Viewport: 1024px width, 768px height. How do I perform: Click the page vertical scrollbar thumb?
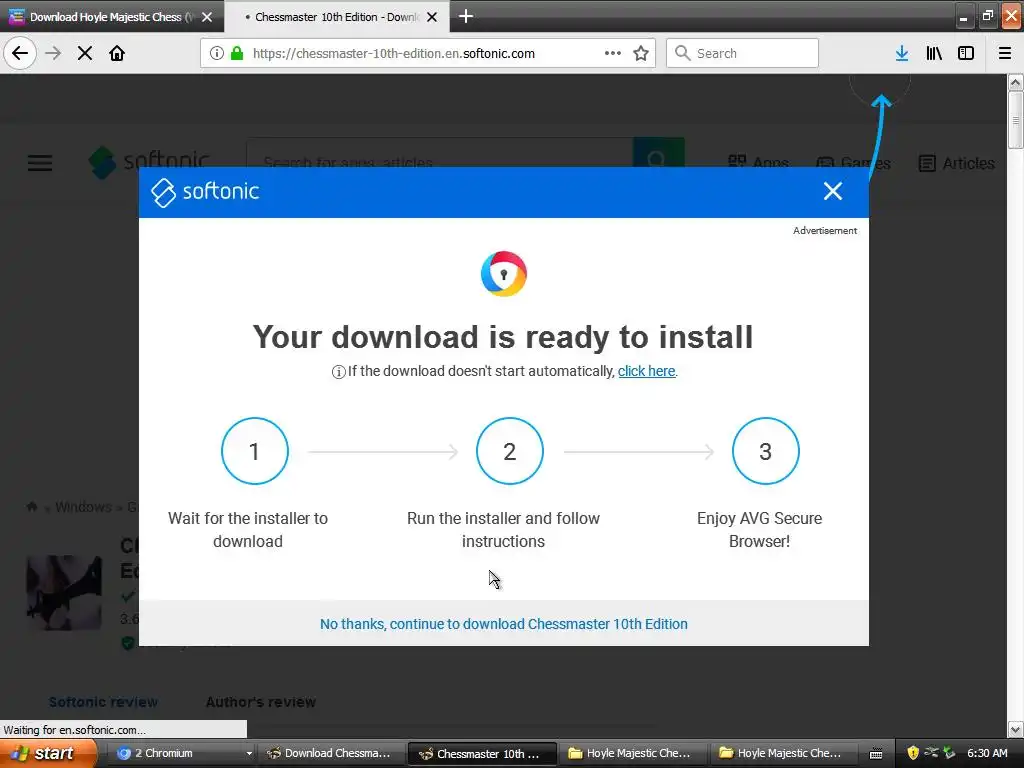[x=1015, y=120]
